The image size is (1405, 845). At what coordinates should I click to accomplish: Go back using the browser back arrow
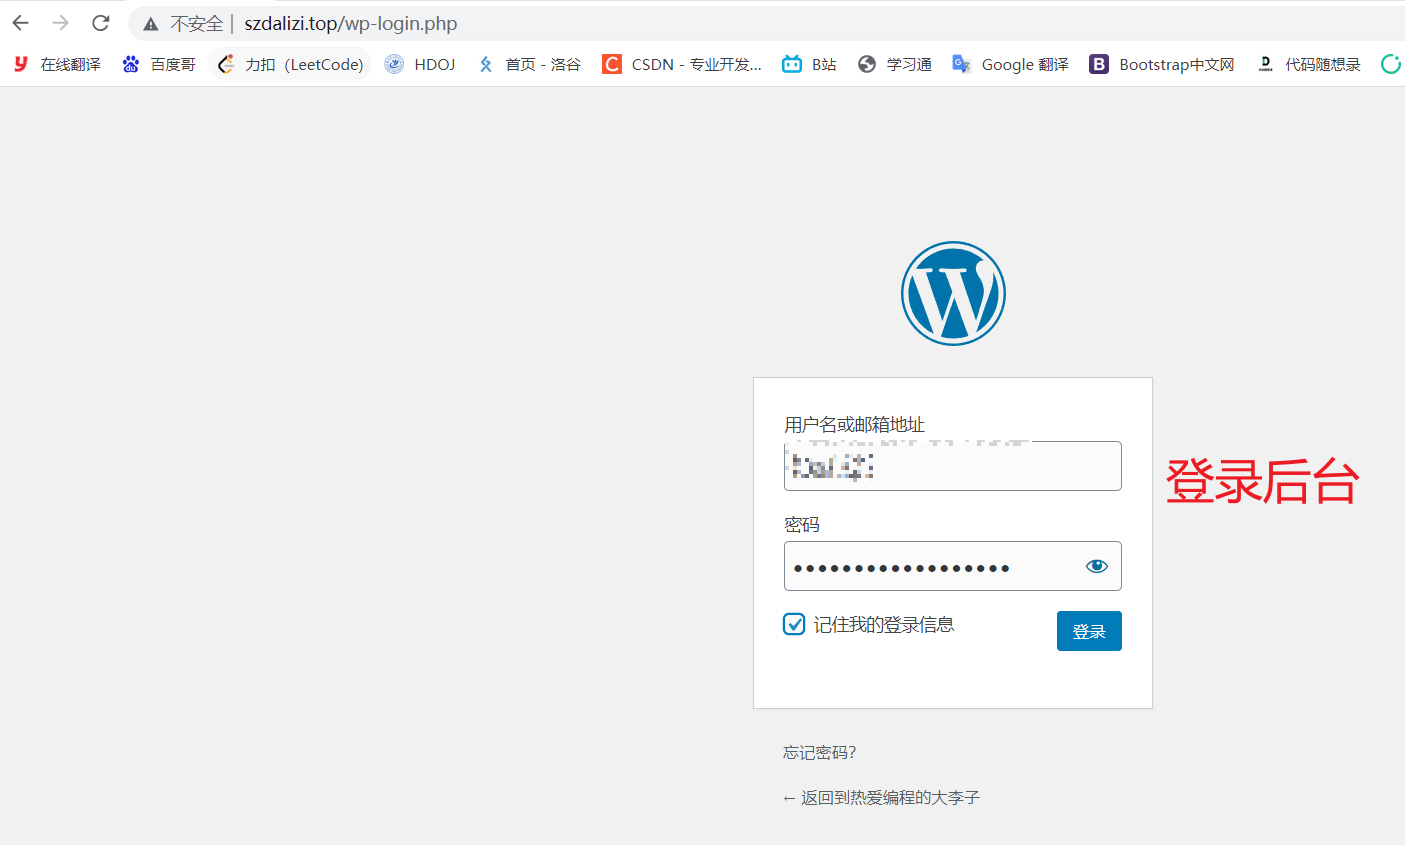(x=21, y=23)
